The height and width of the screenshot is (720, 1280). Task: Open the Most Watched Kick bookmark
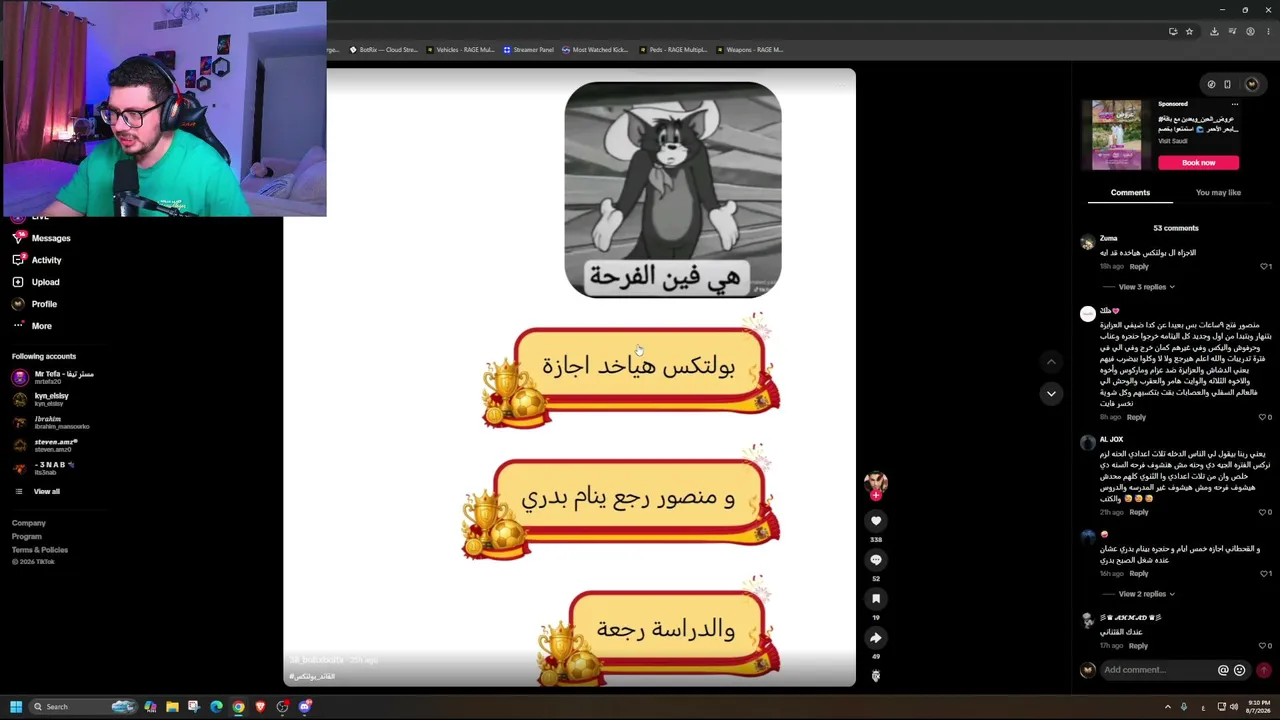[x=595, y=50]
